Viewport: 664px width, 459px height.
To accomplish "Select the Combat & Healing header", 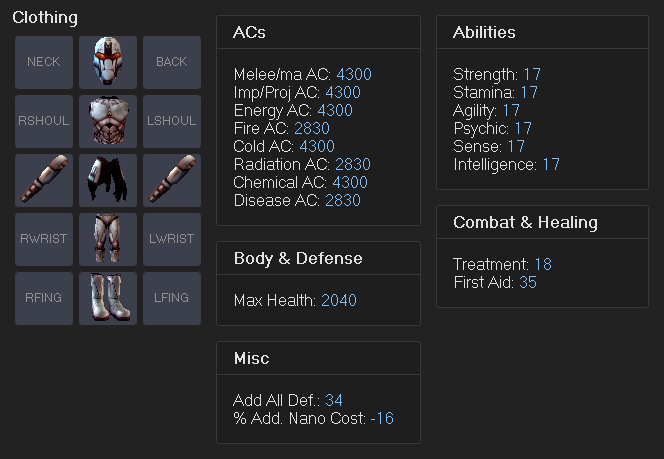I will 542,222.
